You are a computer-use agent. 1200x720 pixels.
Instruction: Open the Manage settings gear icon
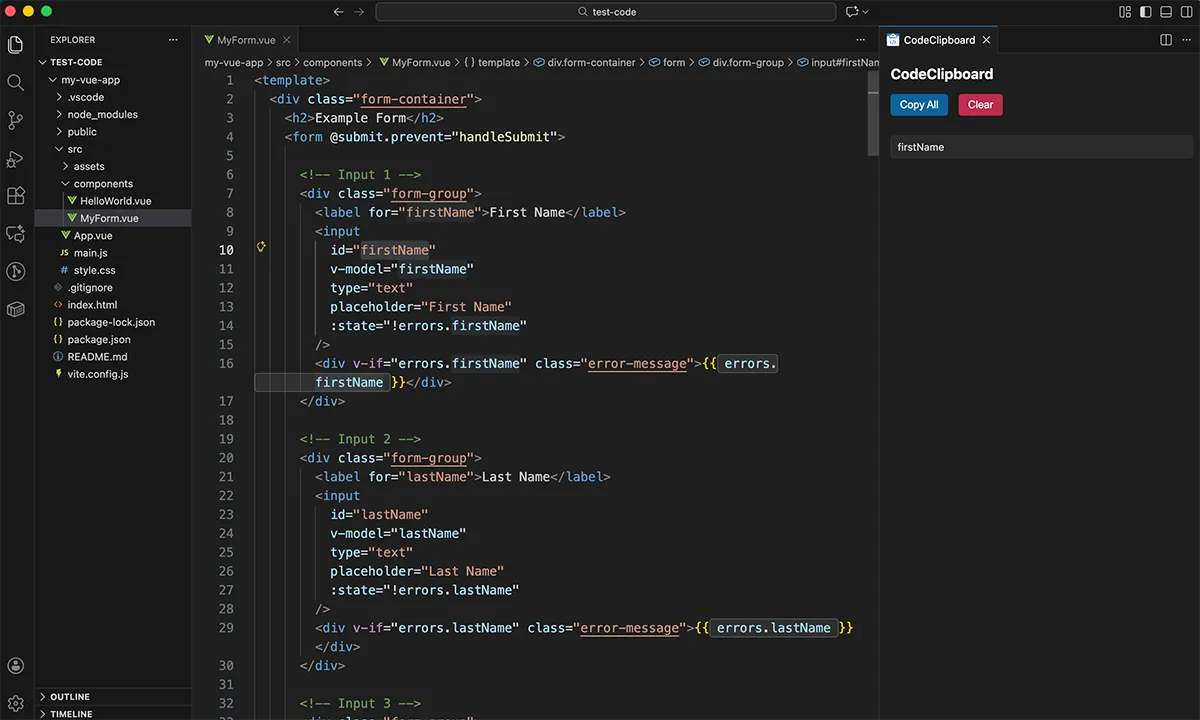point(15,703)
